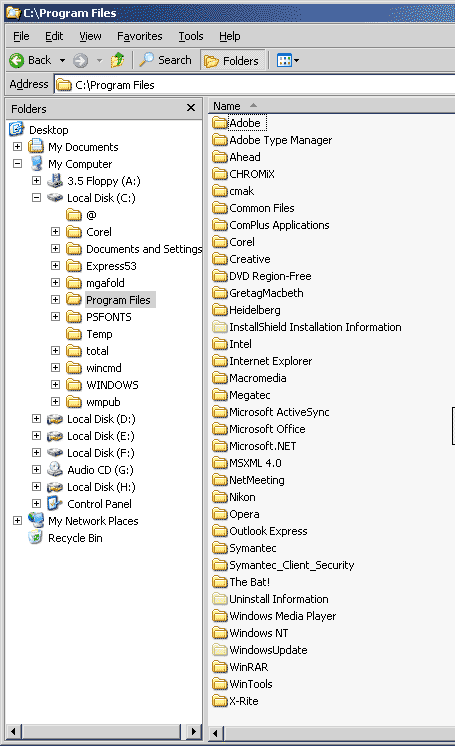The height and width of the screenshot is (746, 455).
Task: Collapse the Local Disk (C:) node
Action: tap(37, 197)
